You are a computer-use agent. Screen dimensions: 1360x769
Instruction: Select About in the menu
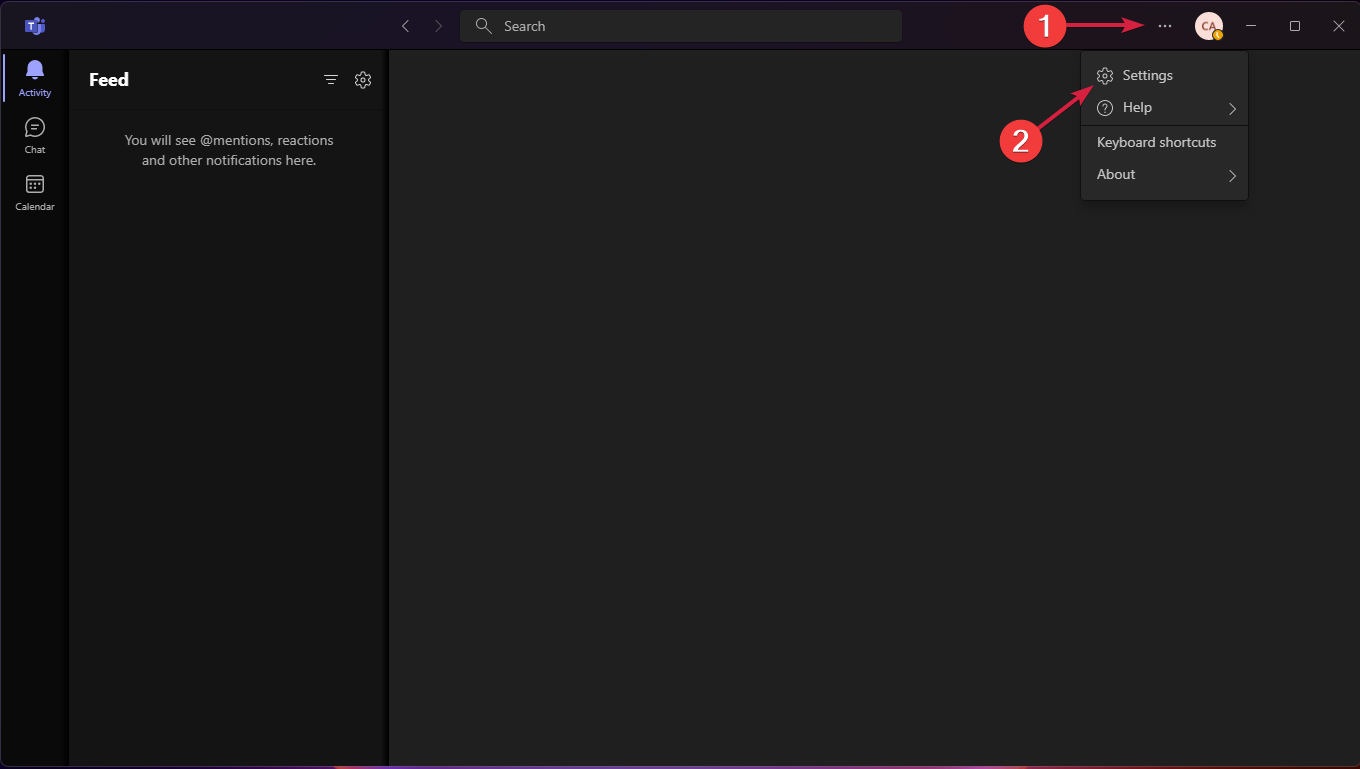pyautogui.click(x=1116, y=174)
